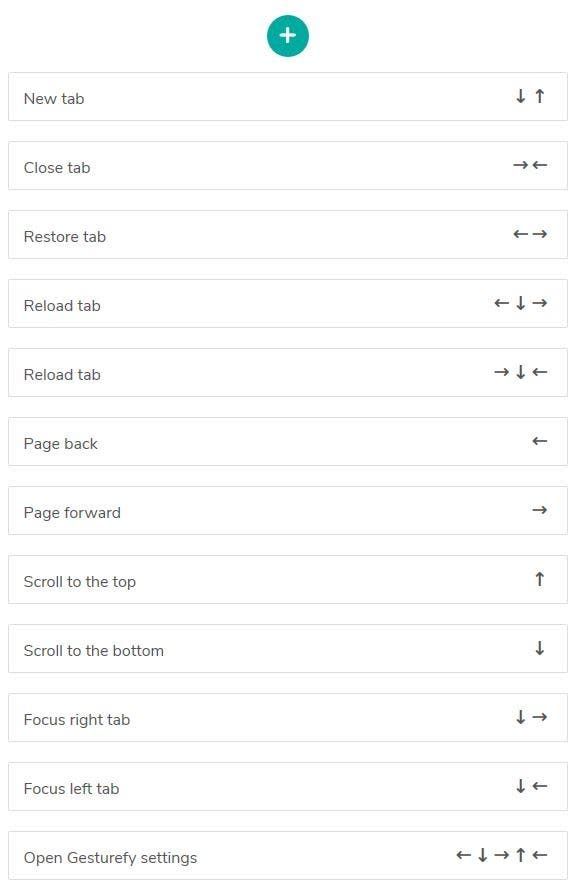Click the down arrow for Scroll to the bottom
The image size is (578, 891).
pyautogui.click(x=539, y=648)
